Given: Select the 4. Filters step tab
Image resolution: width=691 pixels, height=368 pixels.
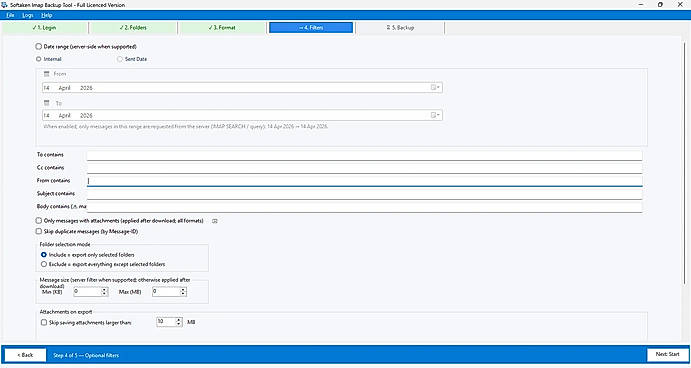Looking at the screenshot, I should 311,28.
